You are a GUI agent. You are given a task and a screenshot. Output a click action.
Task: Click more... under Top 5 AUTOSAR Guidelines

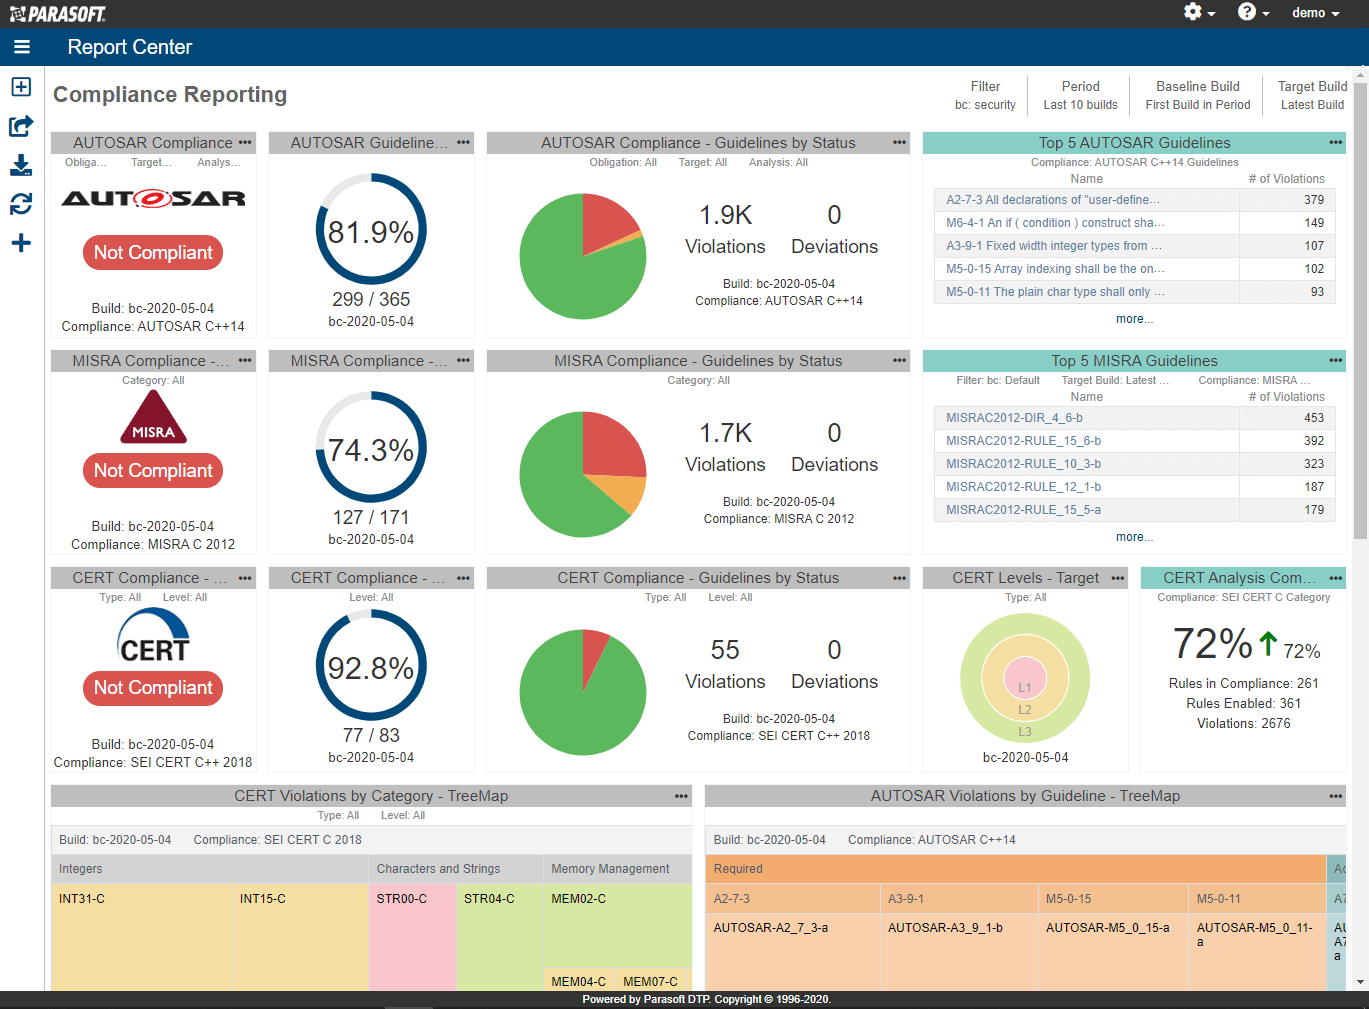coord(1134,318)
